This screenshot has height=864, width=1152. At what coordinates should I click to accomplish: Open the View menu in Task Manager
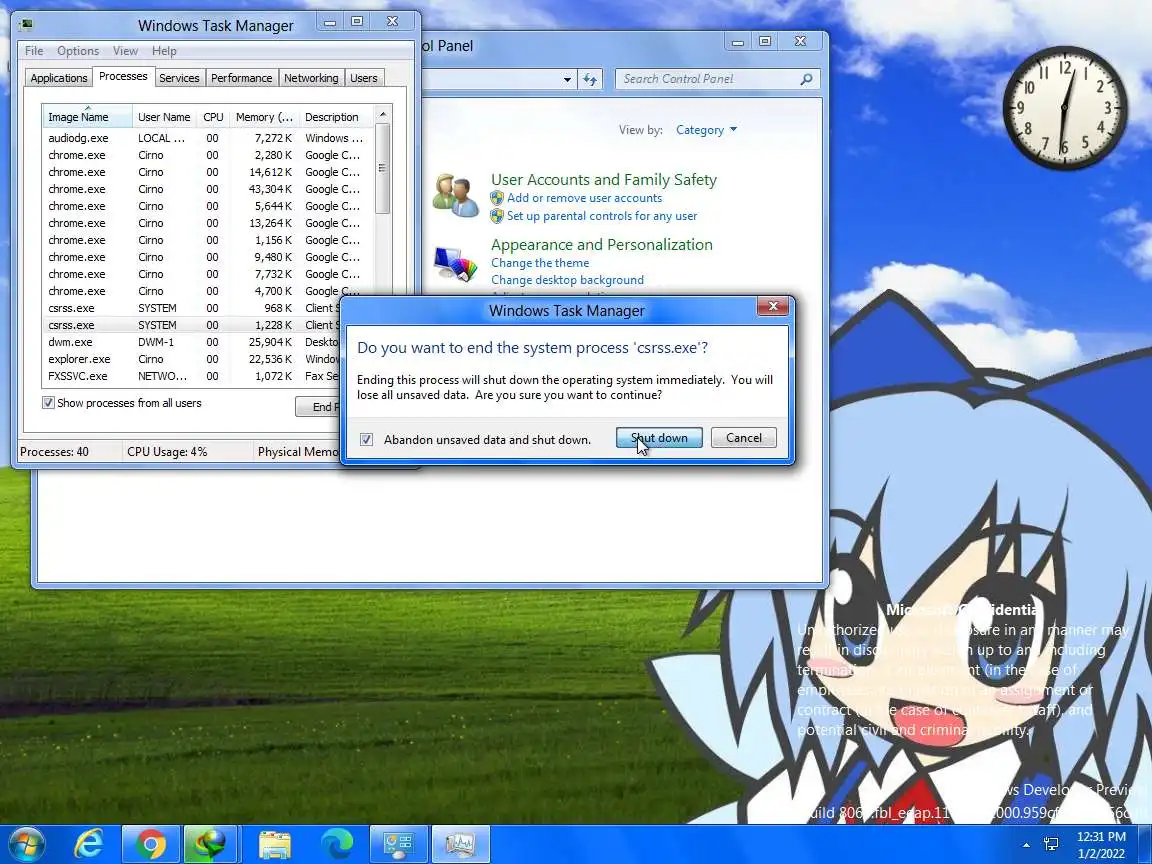(x=125, y=51)
